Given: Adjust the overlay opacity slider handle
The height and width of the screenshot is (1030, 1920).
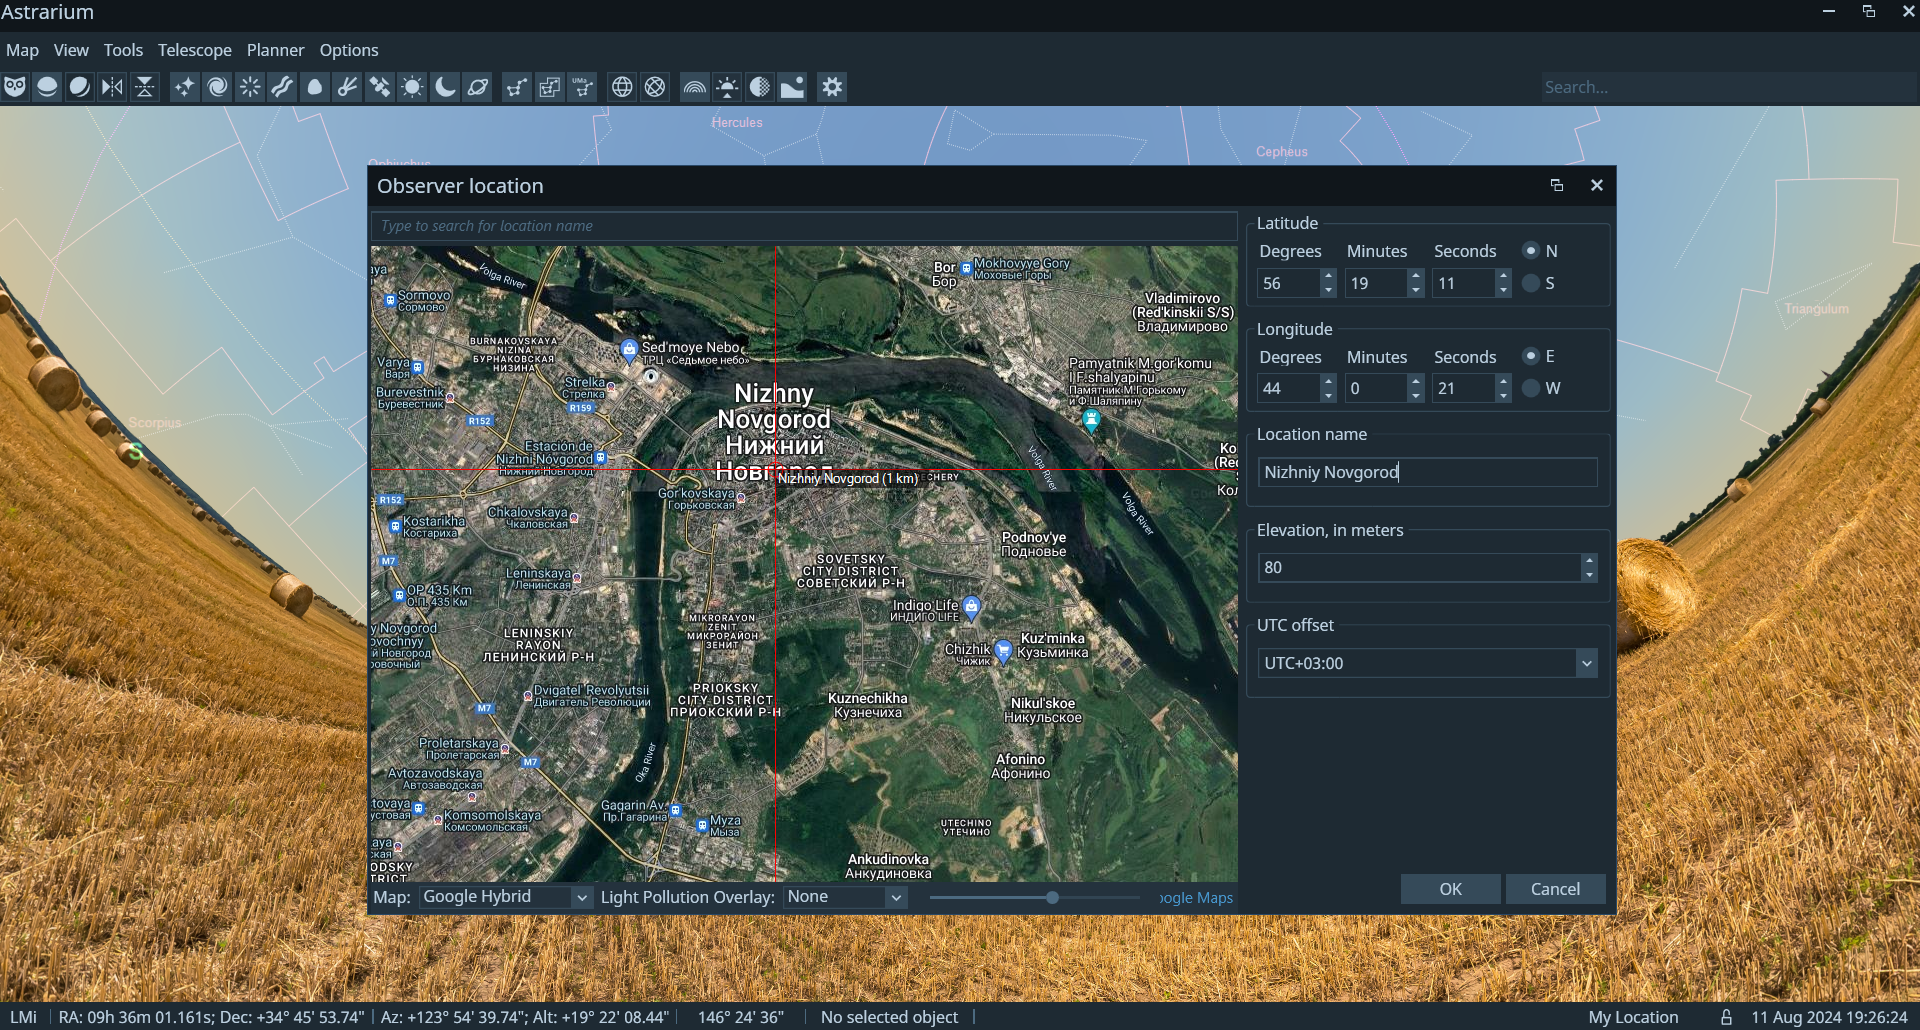Looking at the screenshot, I should pos(1052,897).
